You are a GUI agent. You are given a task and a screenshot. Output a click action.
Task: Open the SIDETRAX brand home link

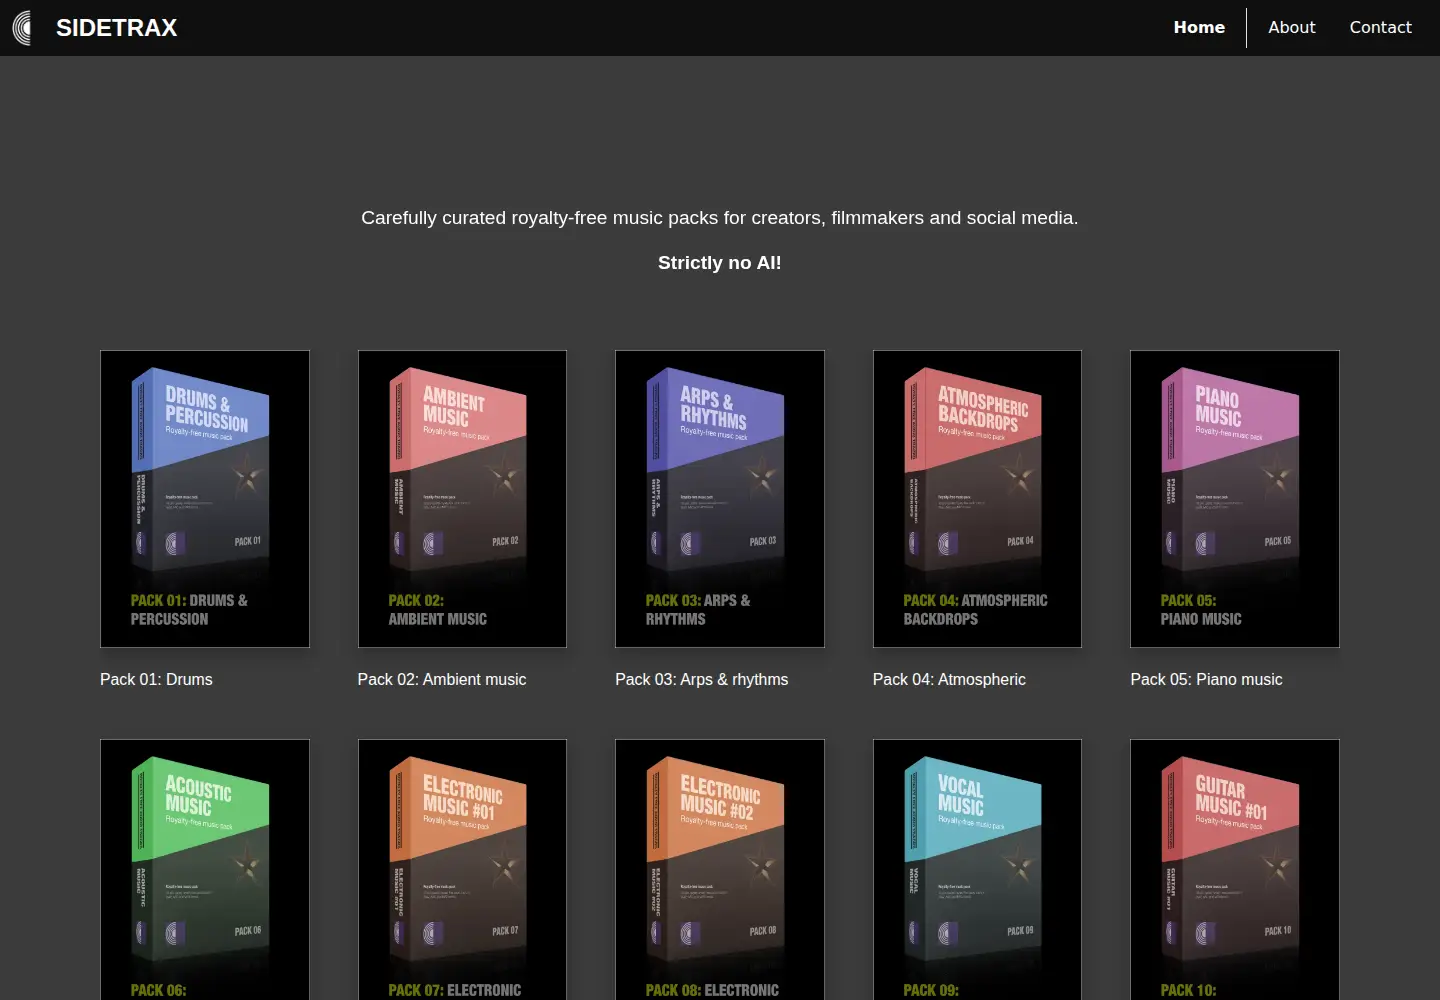click(116, 28)
